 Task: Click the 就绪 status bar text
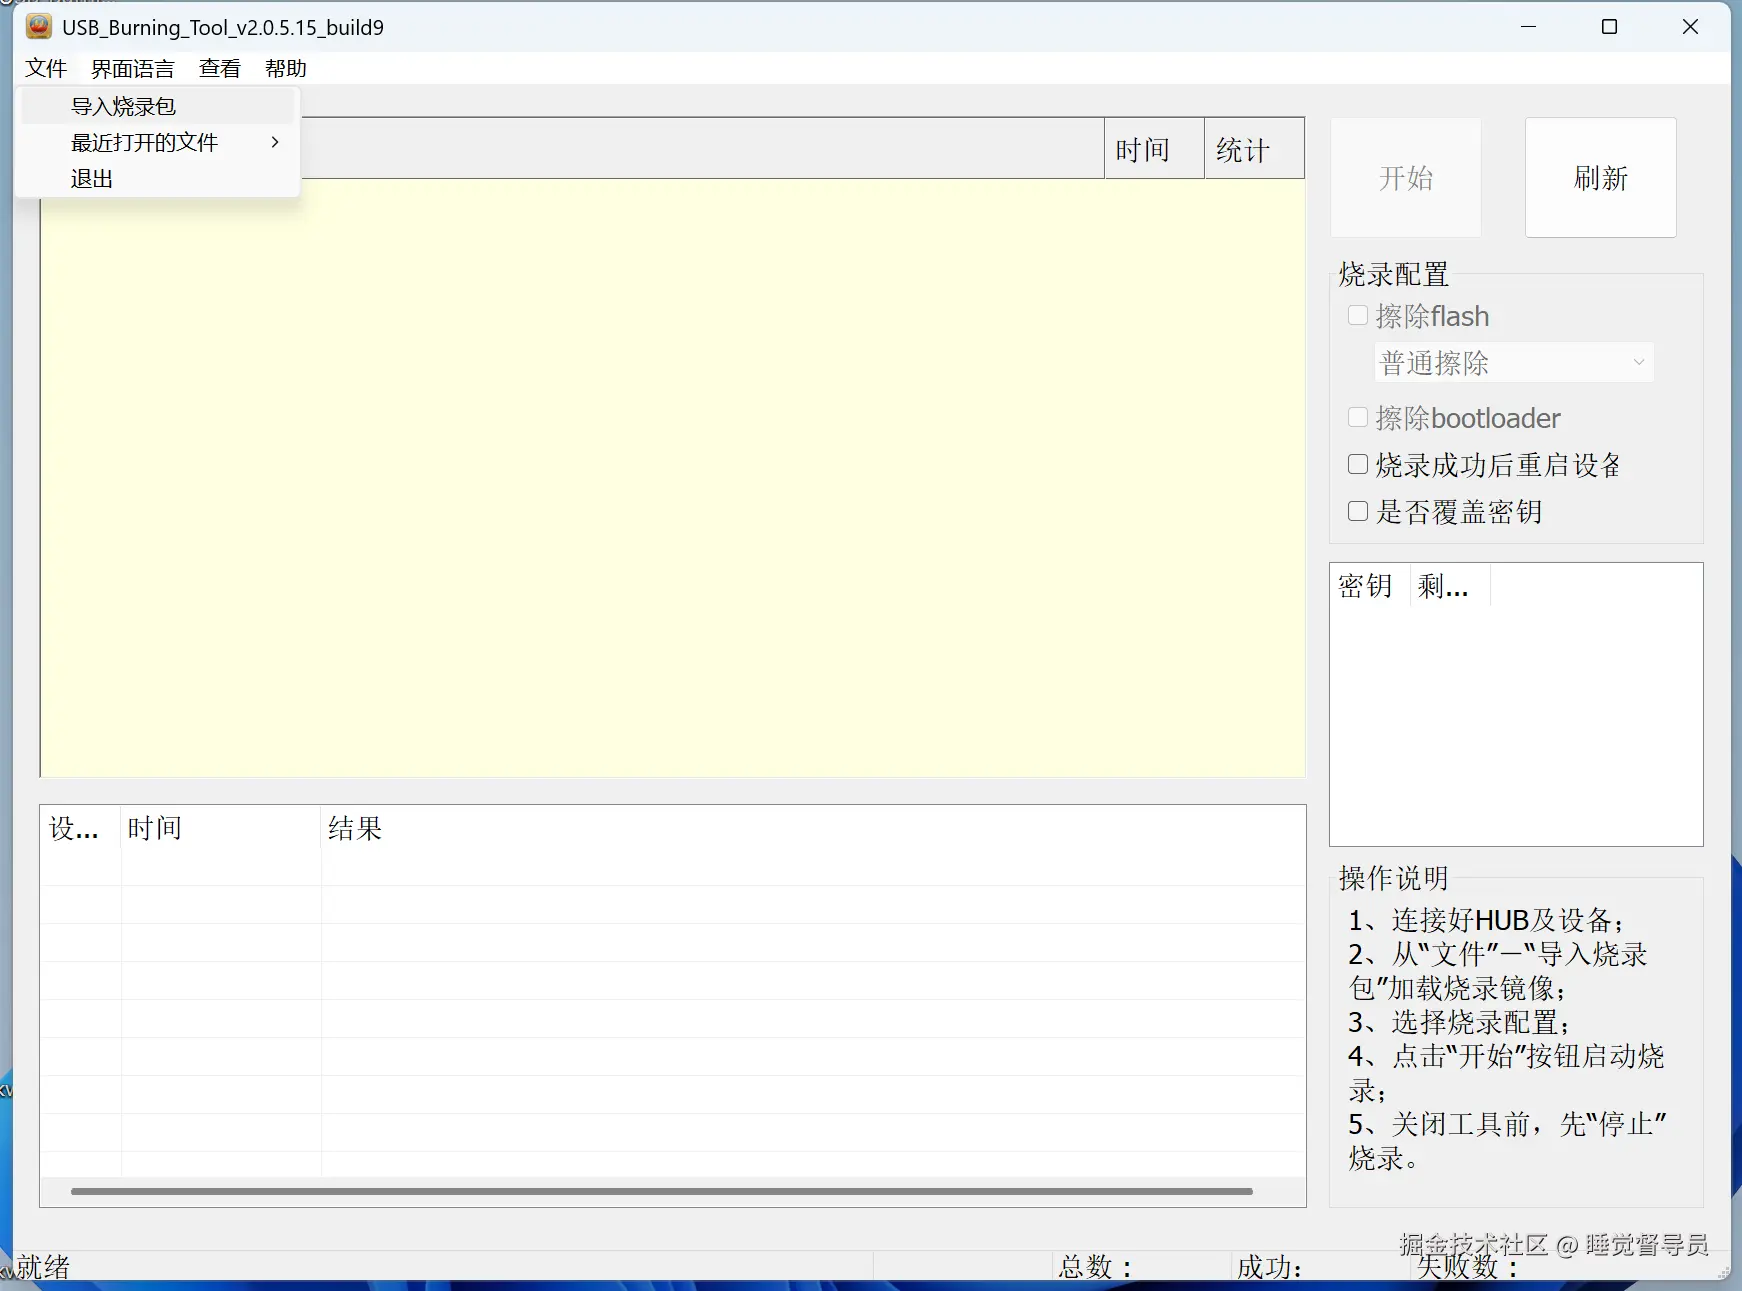(x=44, y=1268)
